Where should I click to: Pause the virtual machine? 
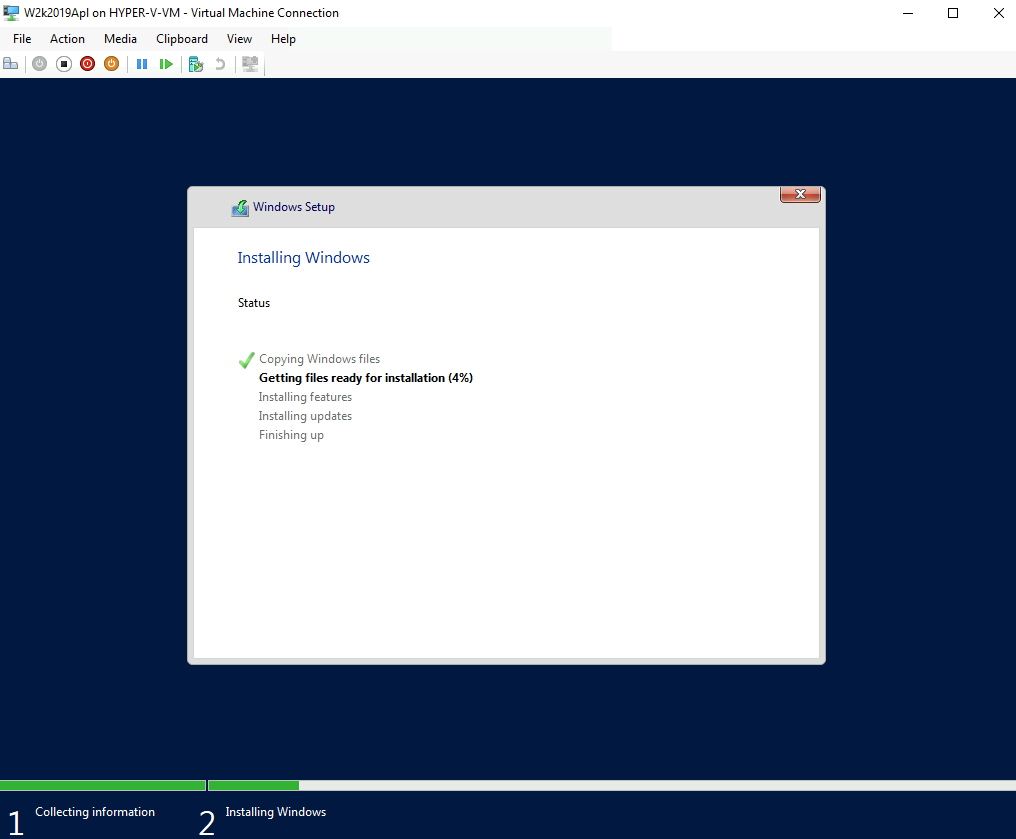coord(142,63)
